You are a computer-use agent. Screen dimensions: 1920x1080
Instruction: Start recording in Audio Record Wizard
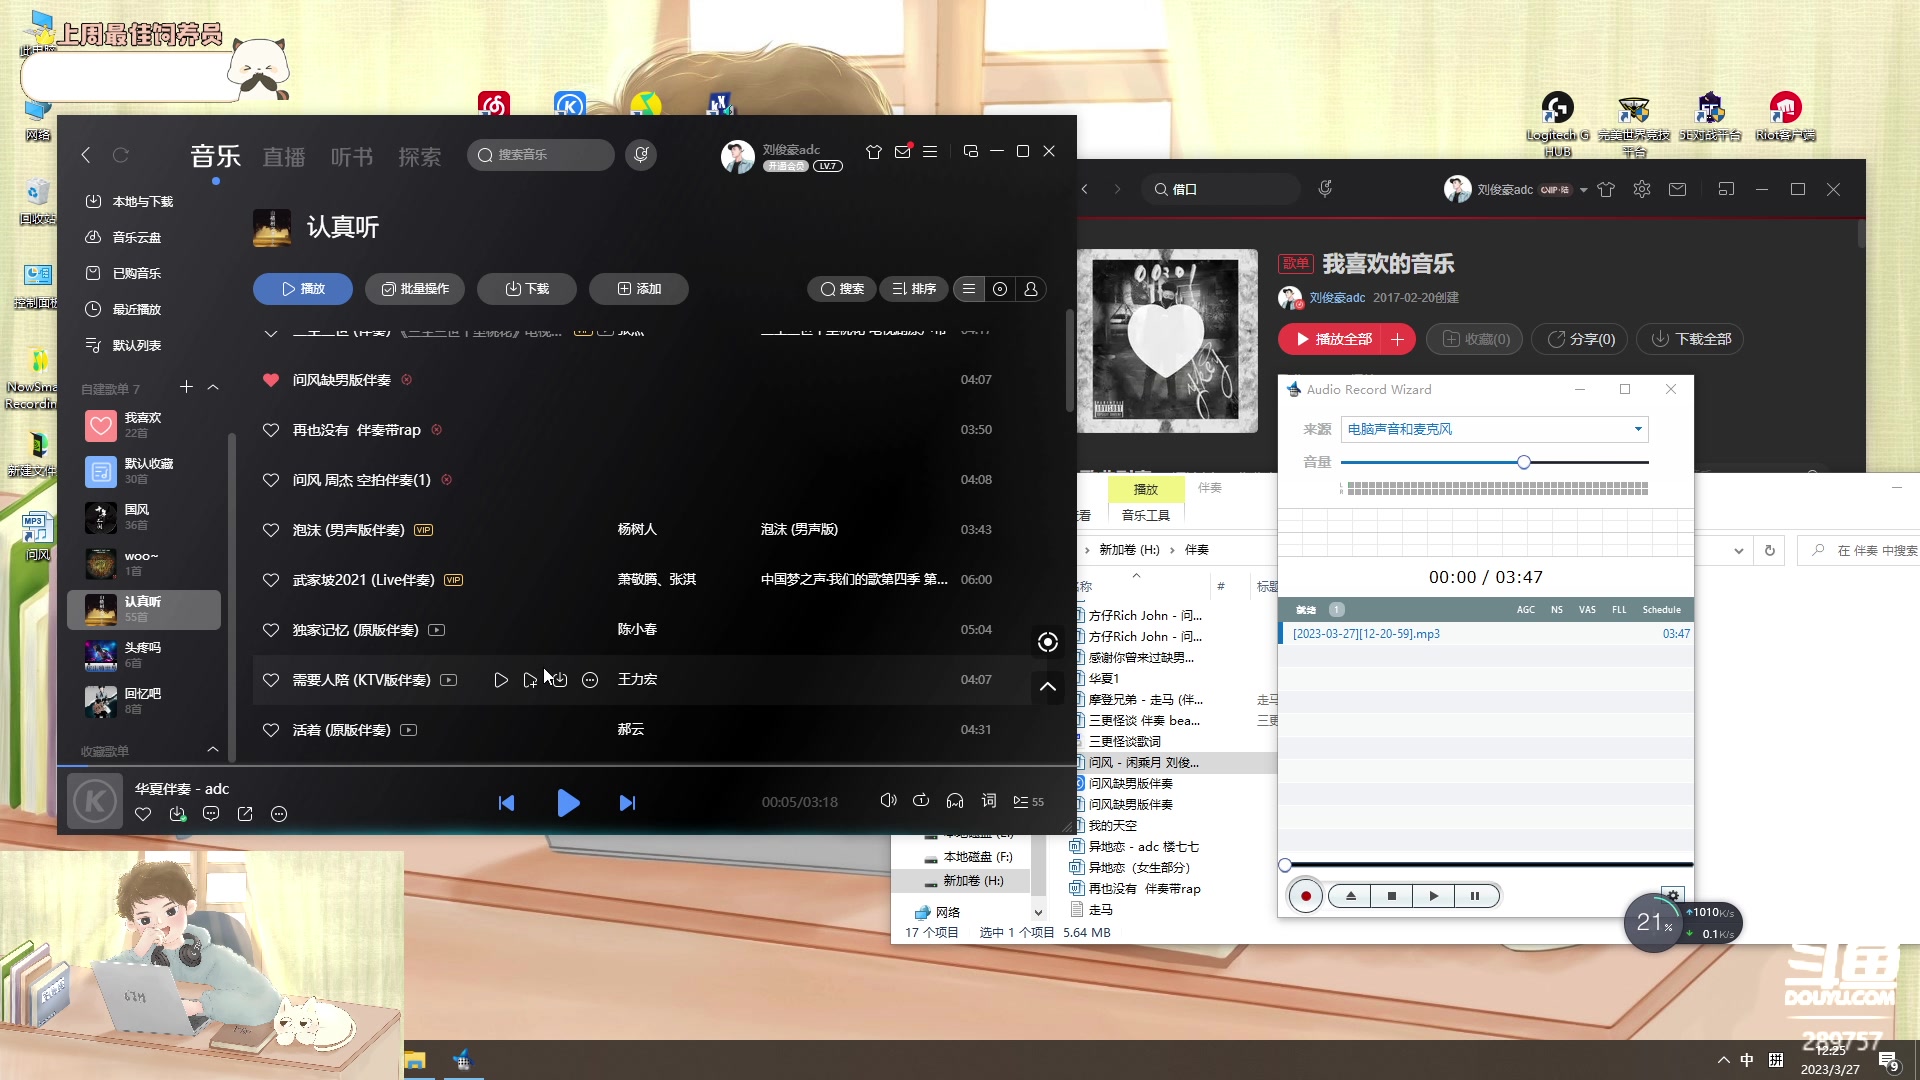pos(1305,896)
